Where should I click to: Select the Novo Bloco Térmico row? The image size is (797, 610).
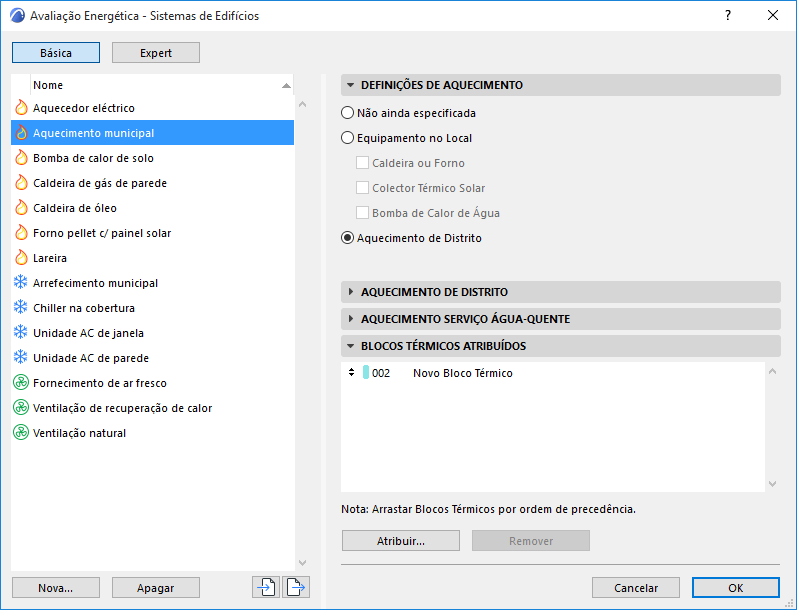553,373
